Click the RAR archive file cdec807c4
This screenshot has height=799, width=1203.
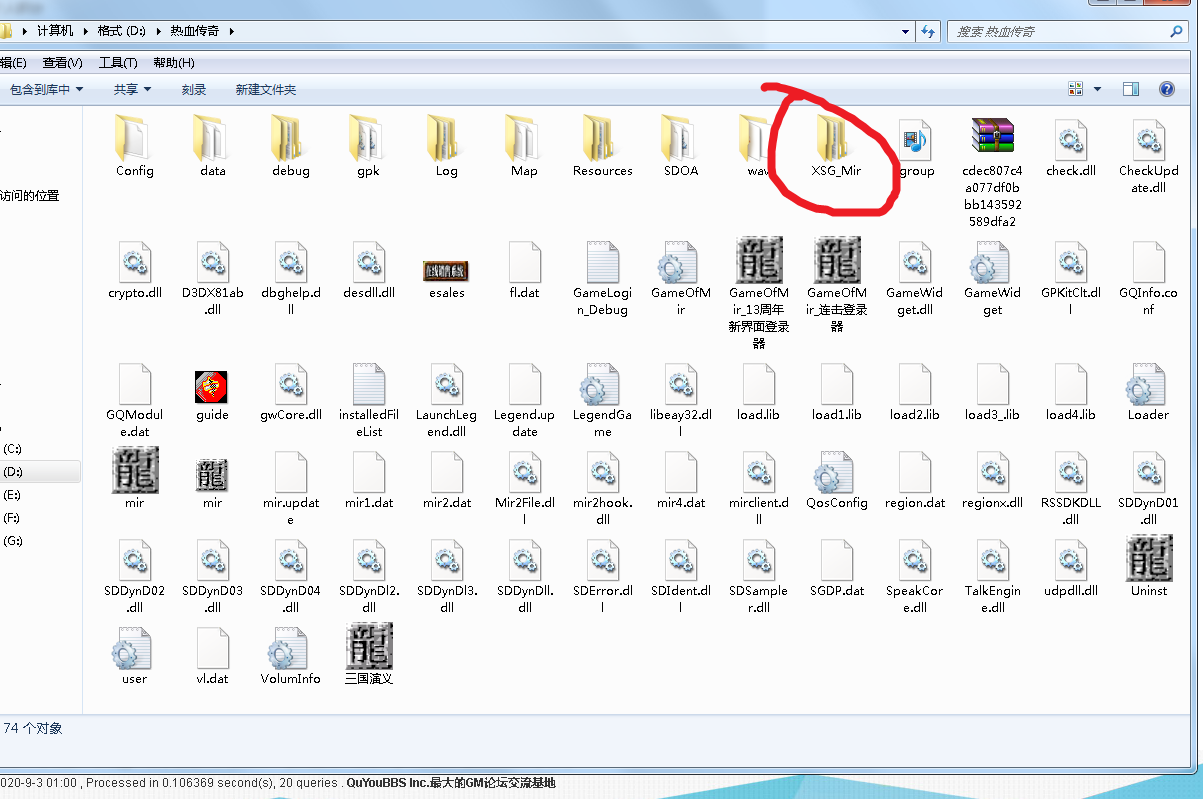tap(992, 139)
